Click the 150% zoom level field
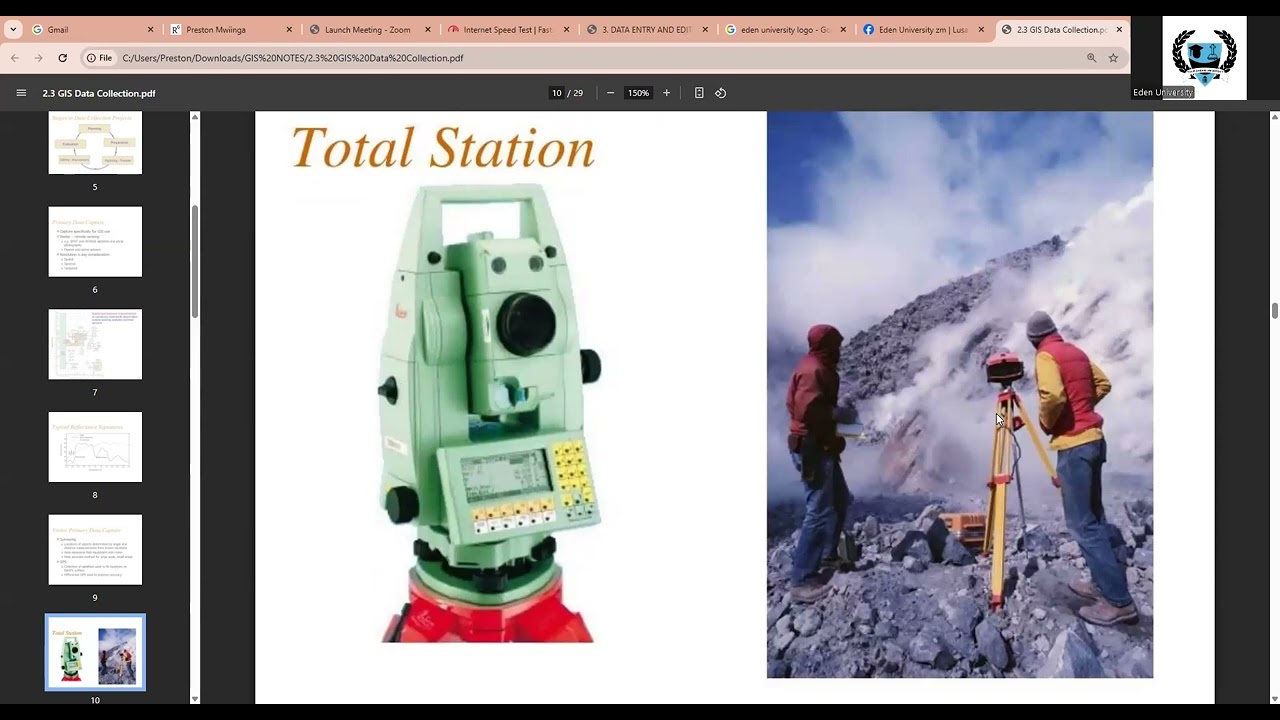 638,93
